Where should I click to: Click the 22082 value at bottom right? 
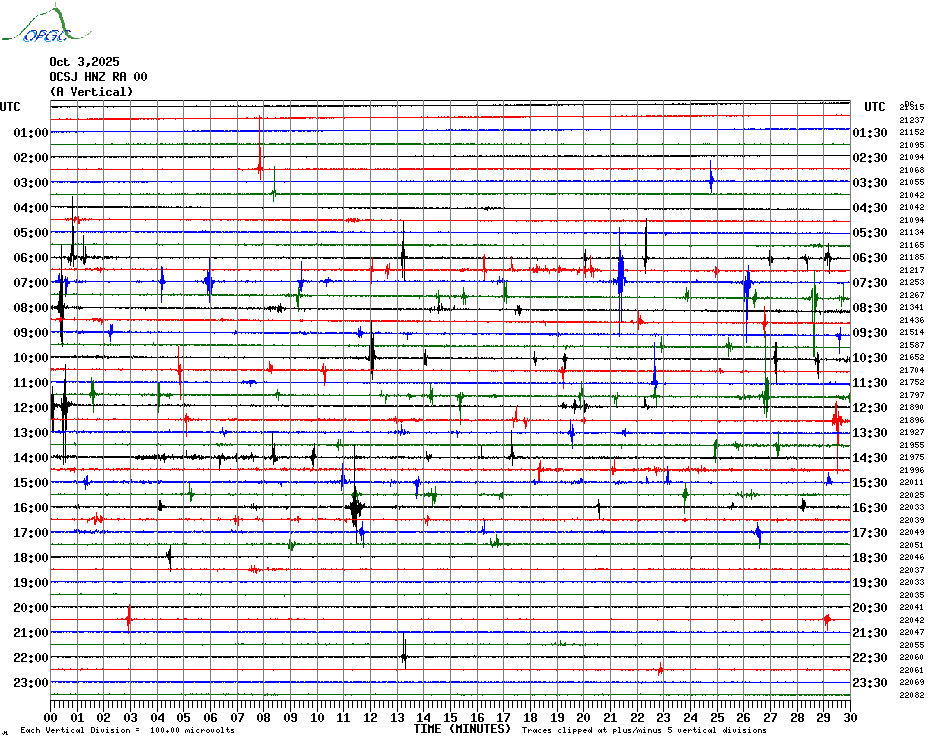coord(911,695)
